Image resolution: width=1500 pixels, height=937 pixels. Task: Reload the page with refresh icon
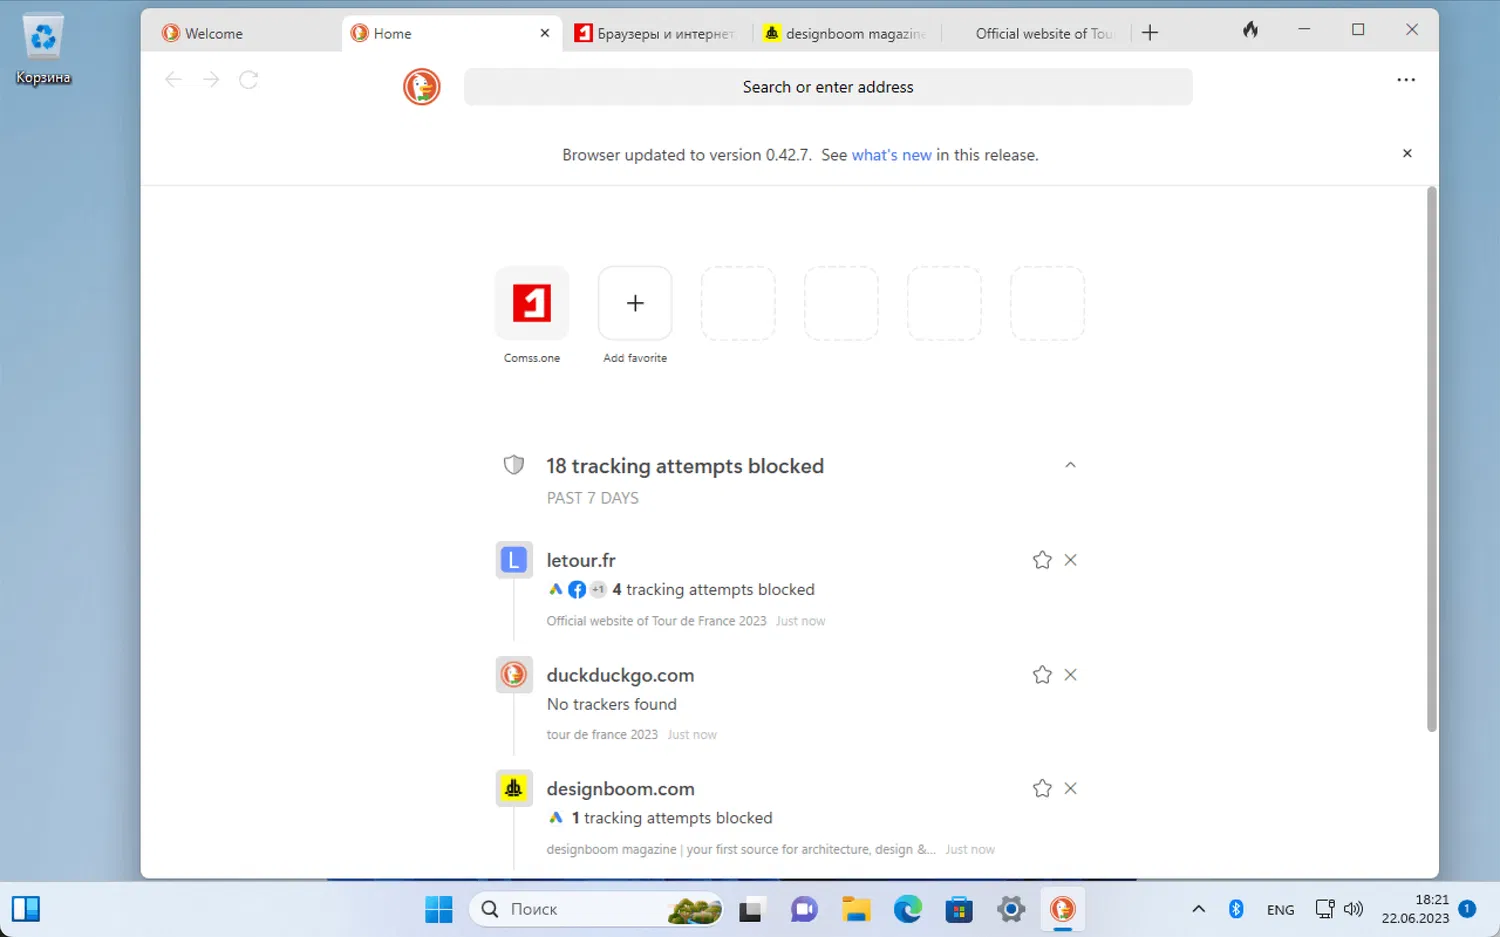[249, 80]
